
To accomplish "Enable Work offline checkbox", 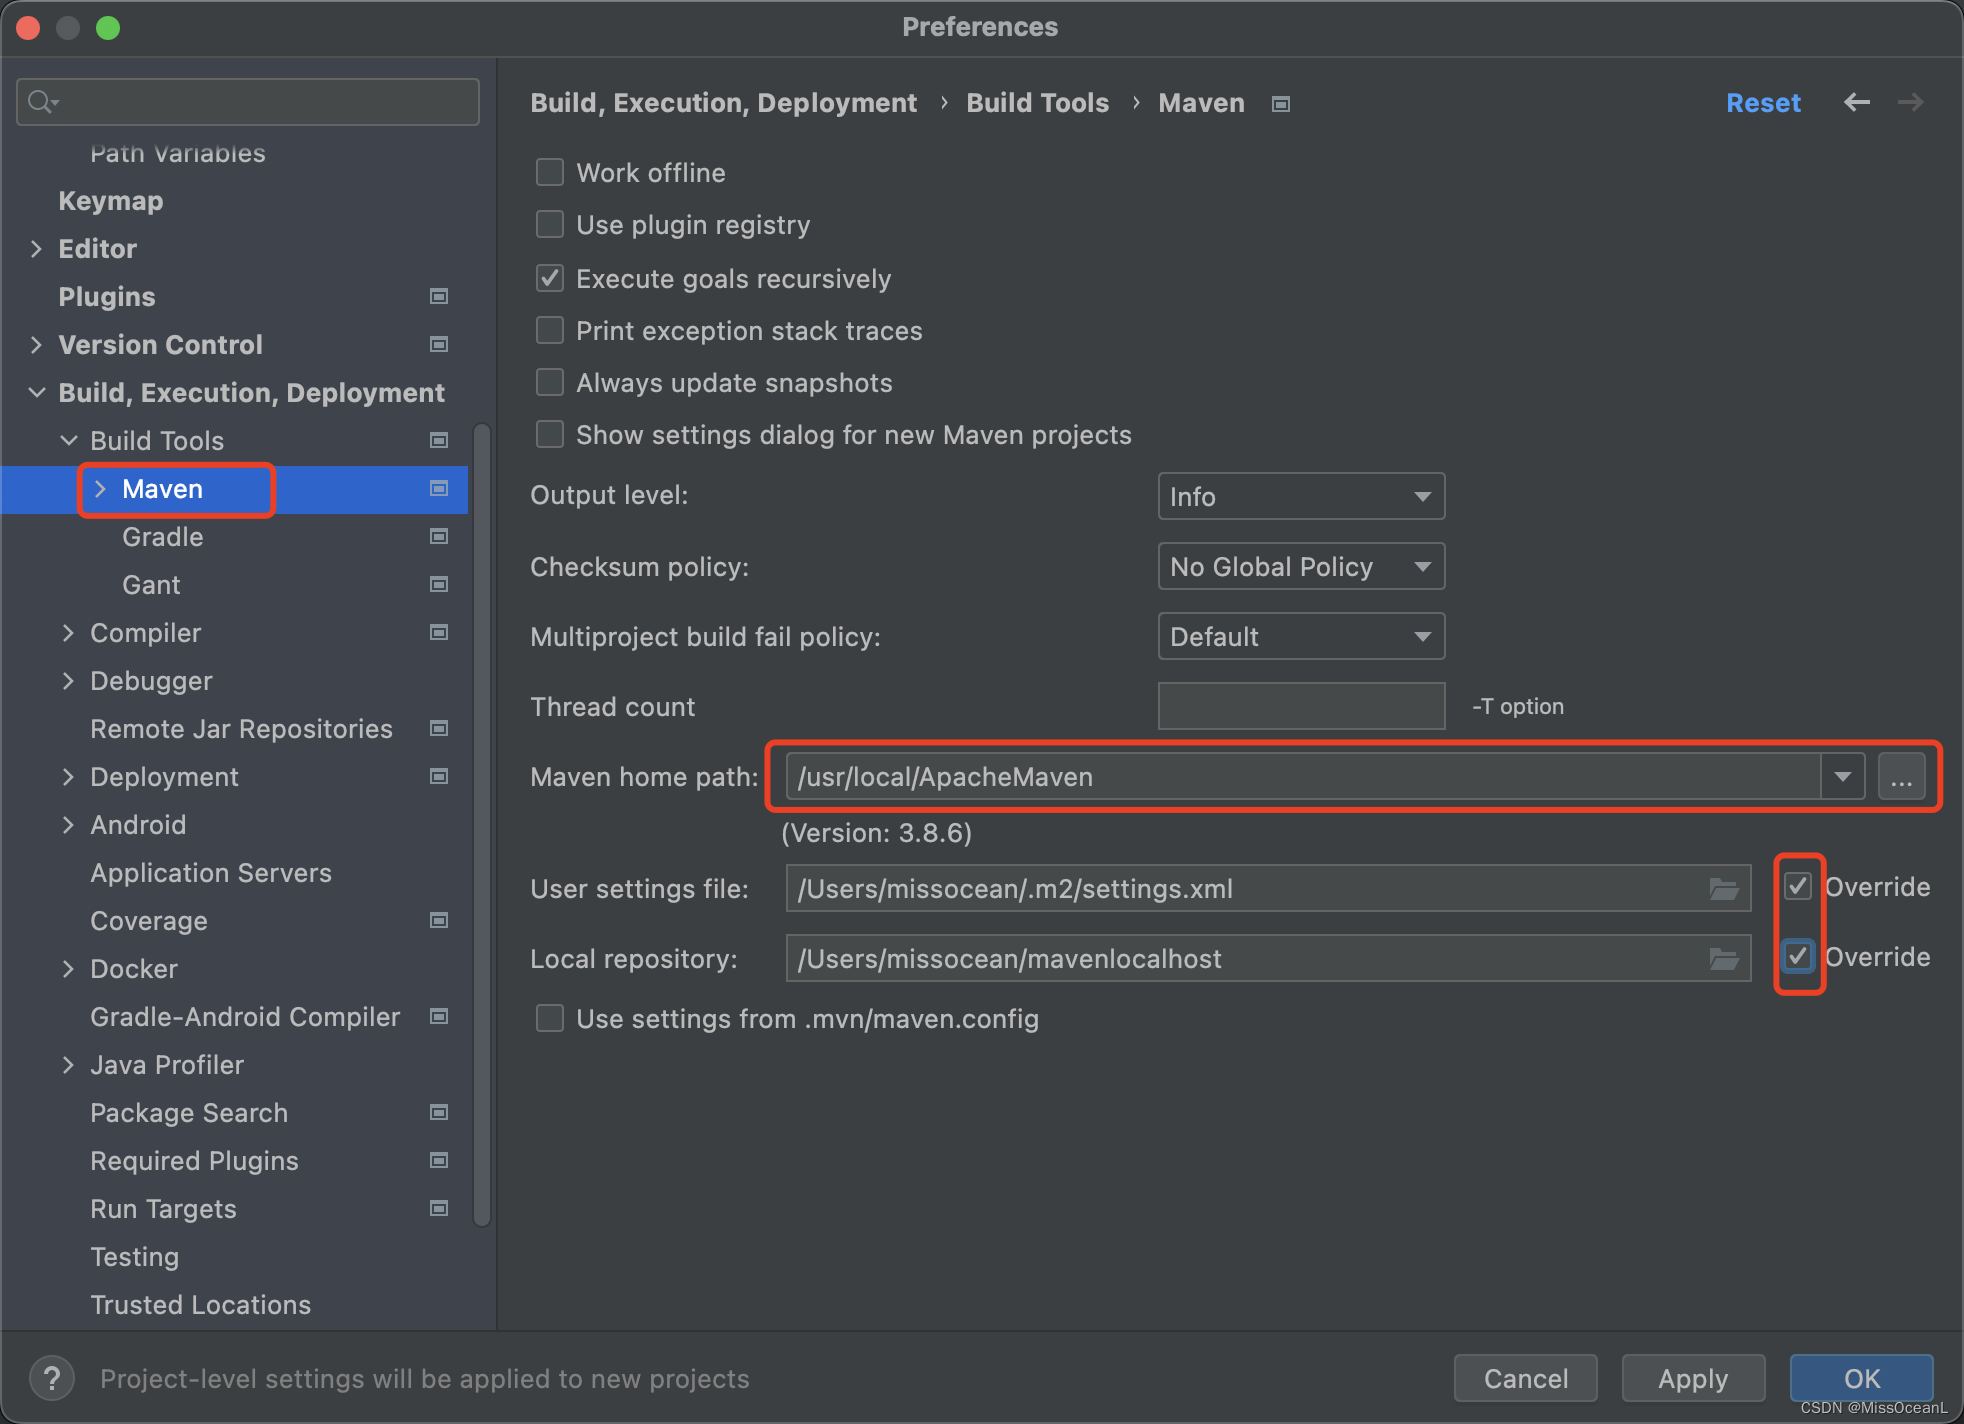I will click(550, 172).
